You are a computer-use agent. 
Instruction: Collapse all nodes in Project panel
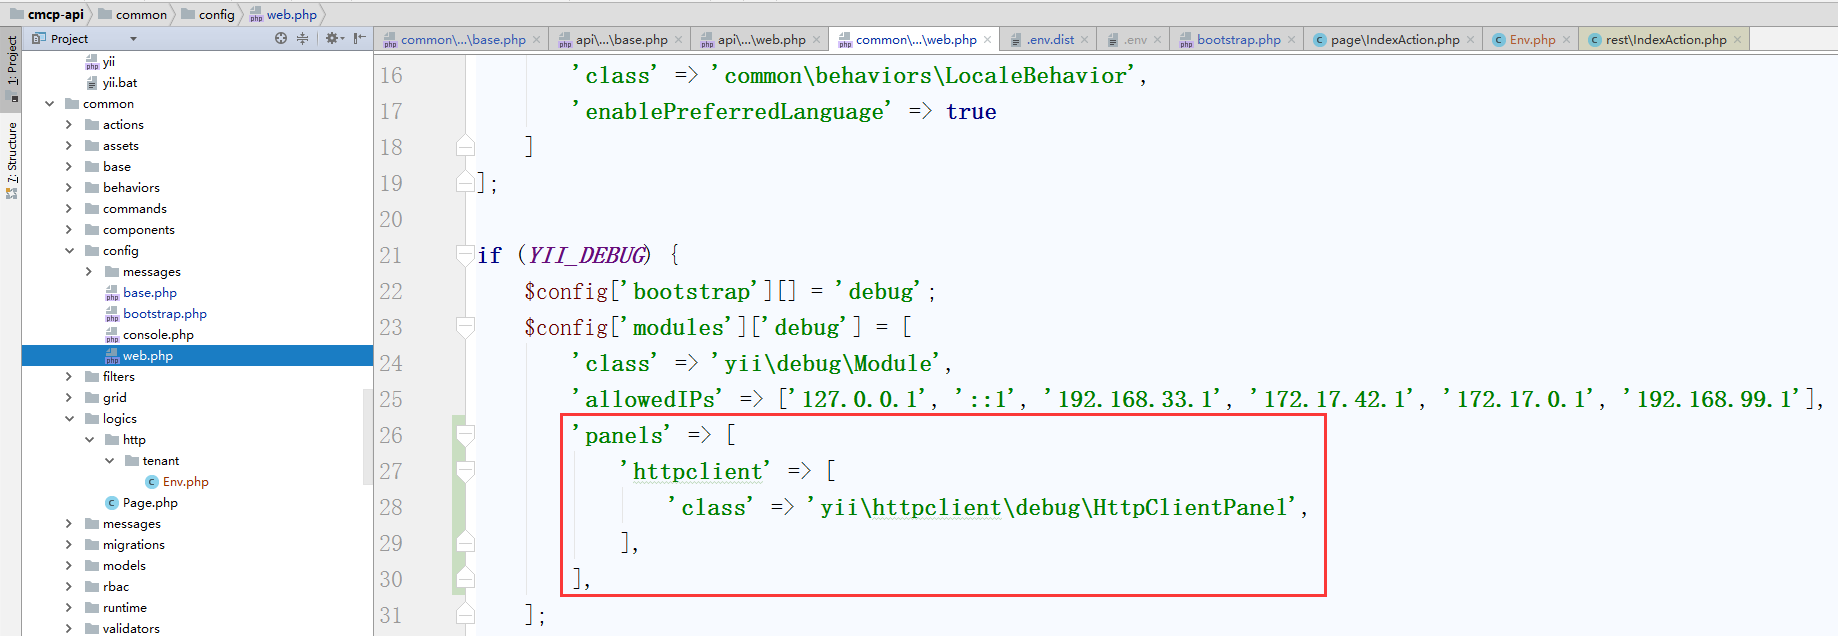tap(302, 39)
